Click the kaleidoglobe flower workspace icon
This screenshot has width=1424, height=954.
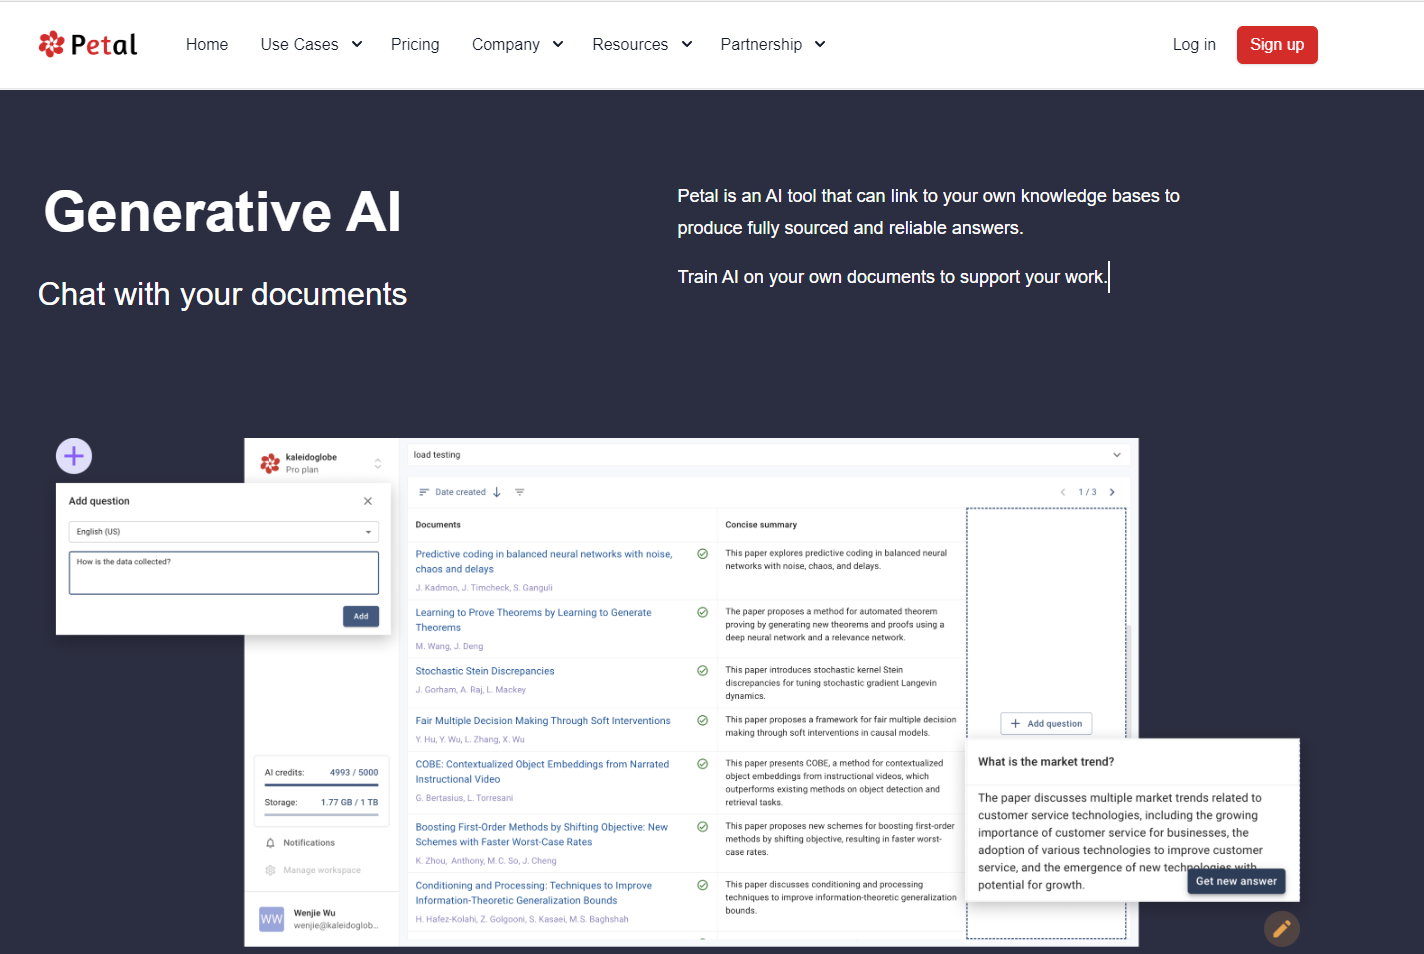click(270, 463)
